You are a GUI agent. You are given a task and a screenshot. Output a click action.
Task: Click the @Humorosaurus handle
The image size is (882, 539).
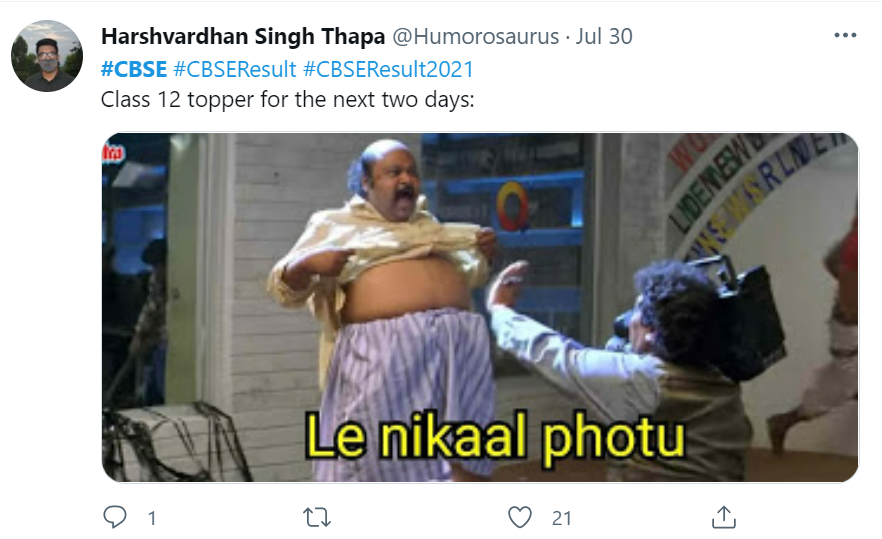tap(475, 37)
